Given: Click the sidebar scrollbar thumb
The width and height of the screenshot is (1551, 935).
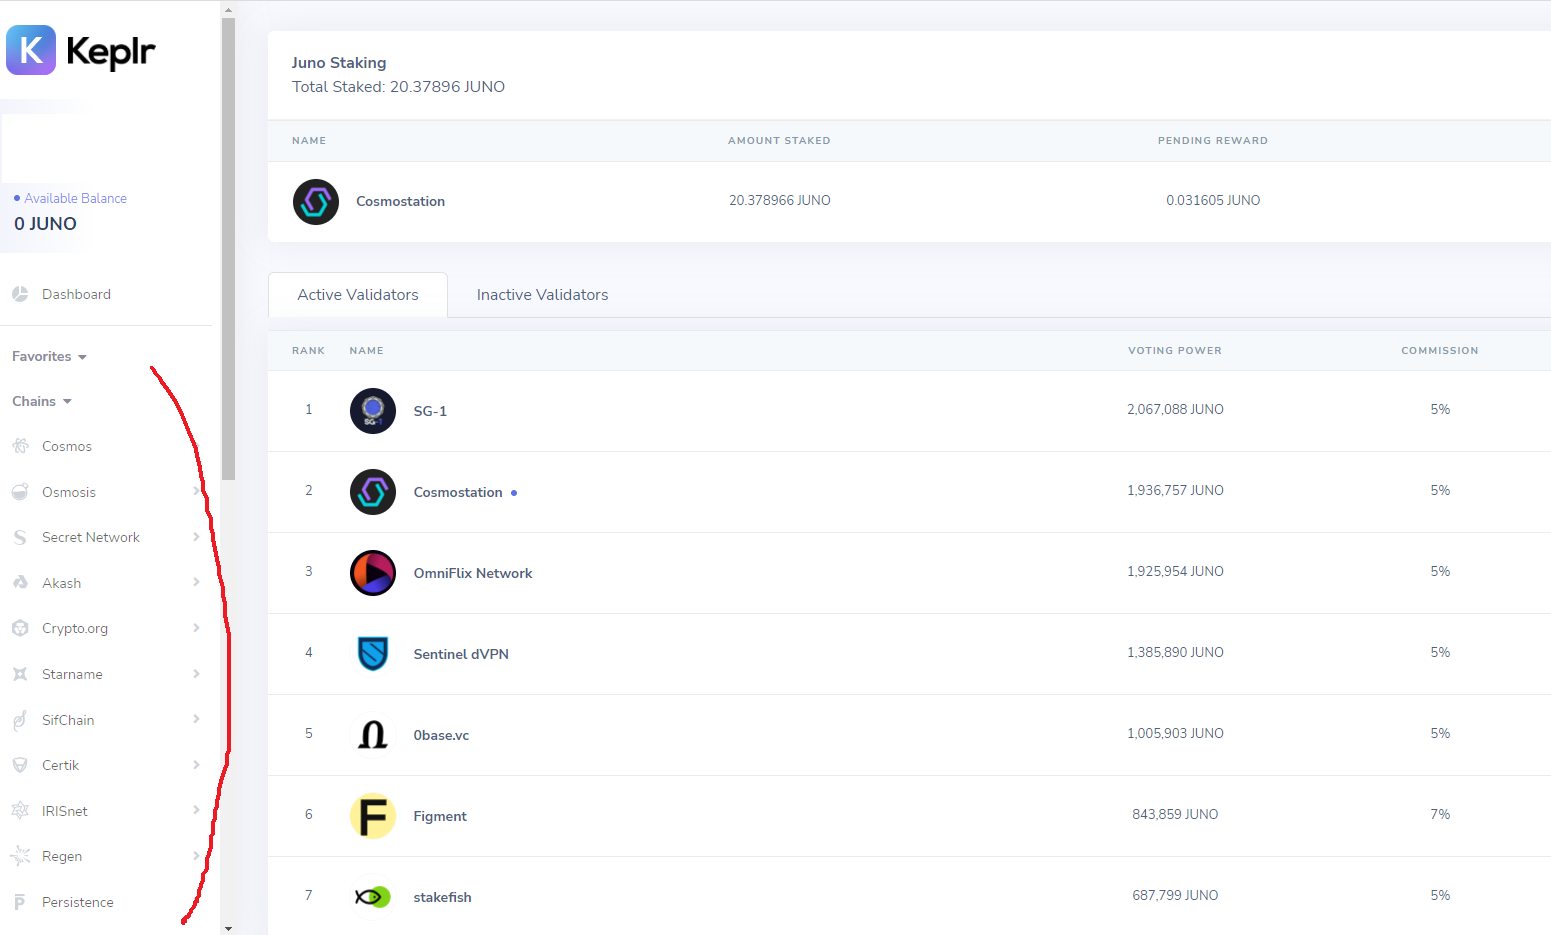Looking at the screenshot, I should [228, 248].
